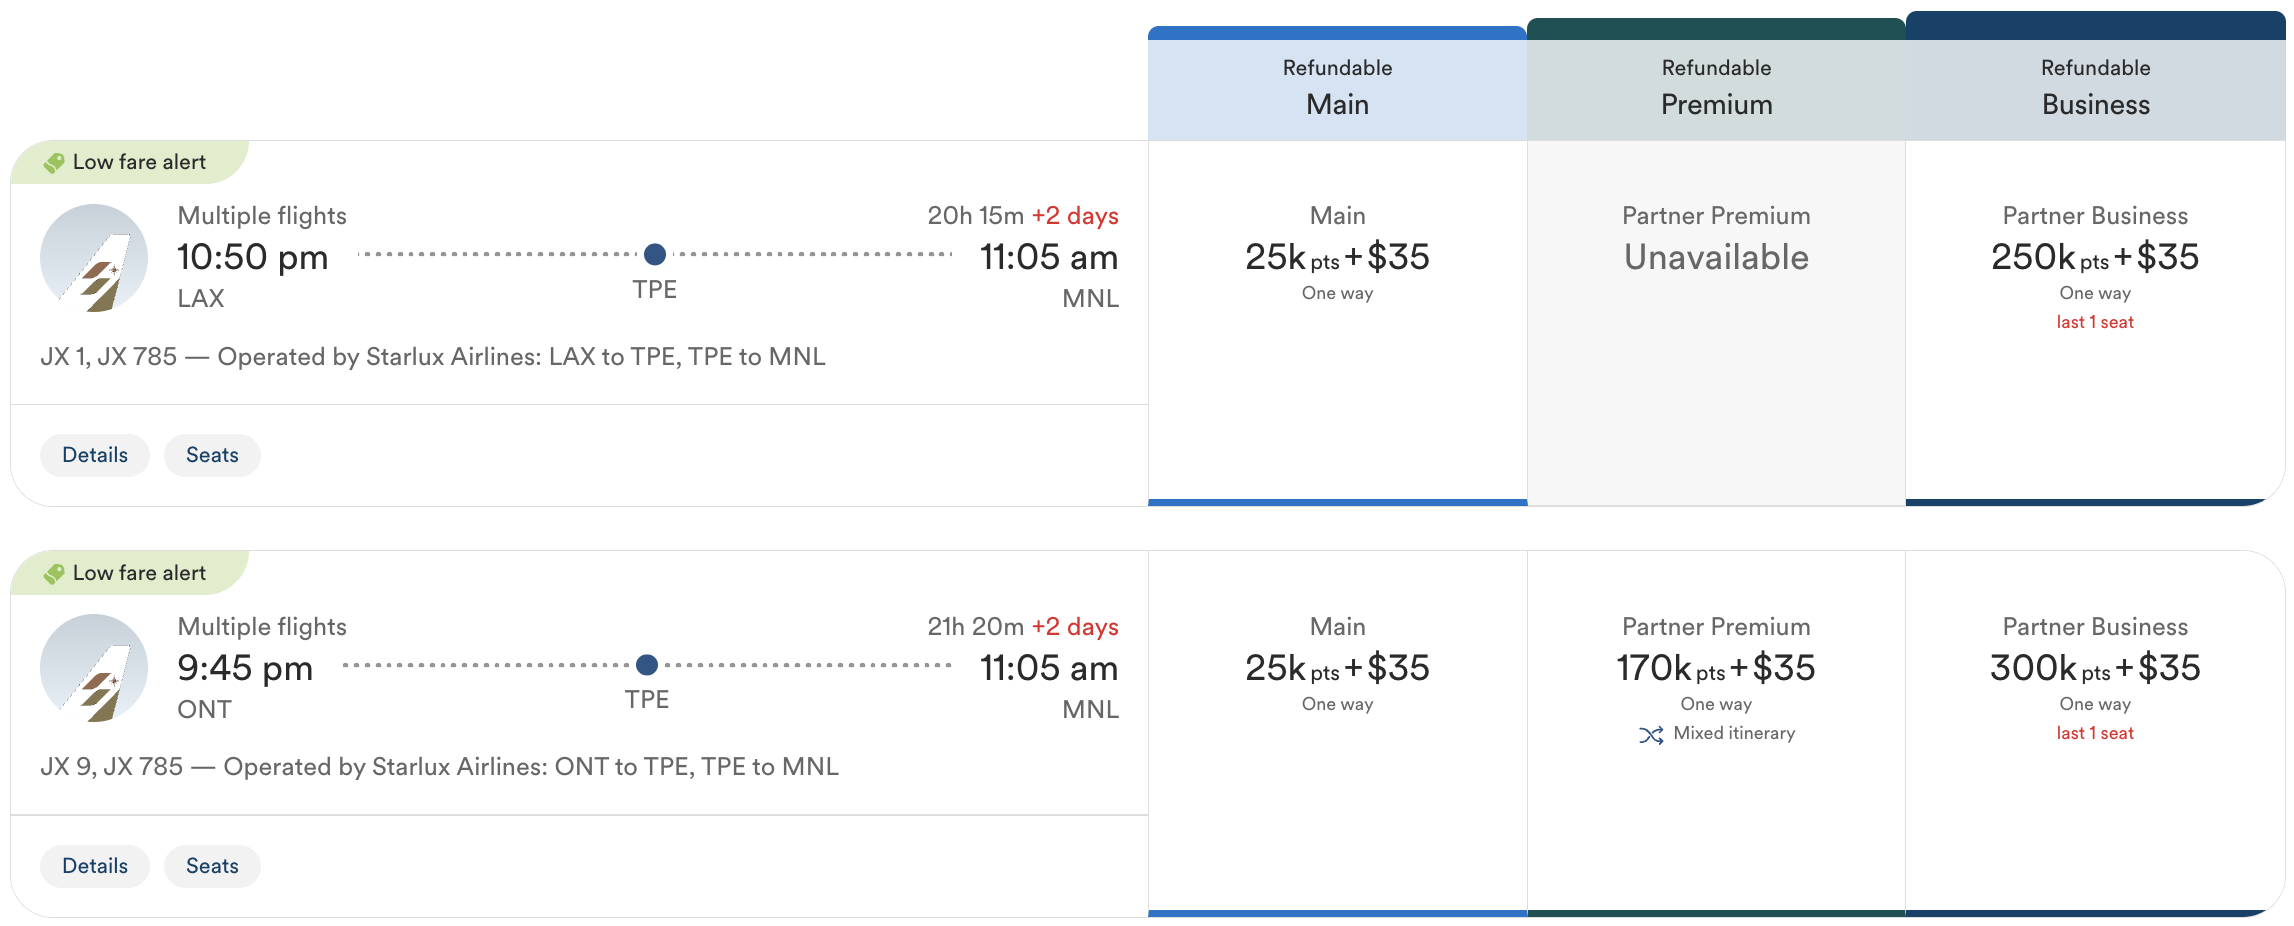Image resolution: width=2294 pixels, height=926 pixels.
Task: Click the 250k pts Partner Business price
Action: pos(2095,257)
